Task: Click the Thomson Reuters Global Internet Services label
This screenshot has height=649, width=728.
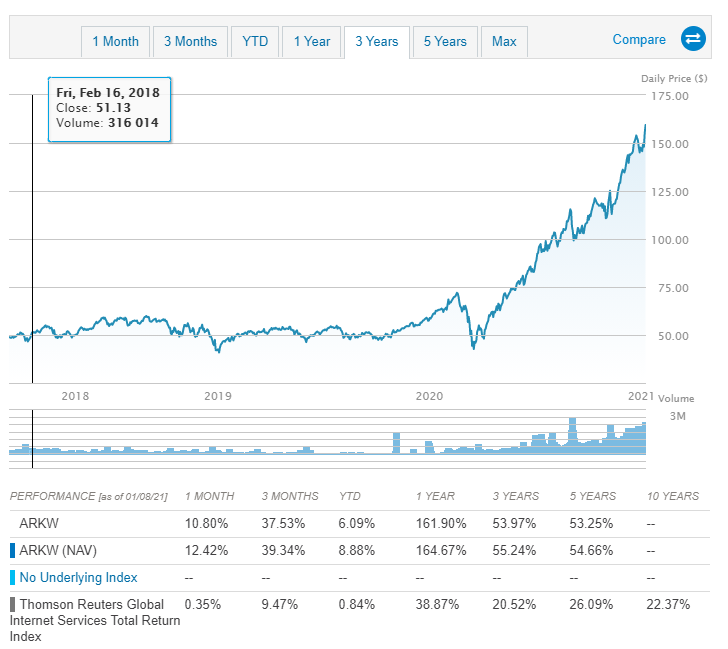Action: [95, 620]
